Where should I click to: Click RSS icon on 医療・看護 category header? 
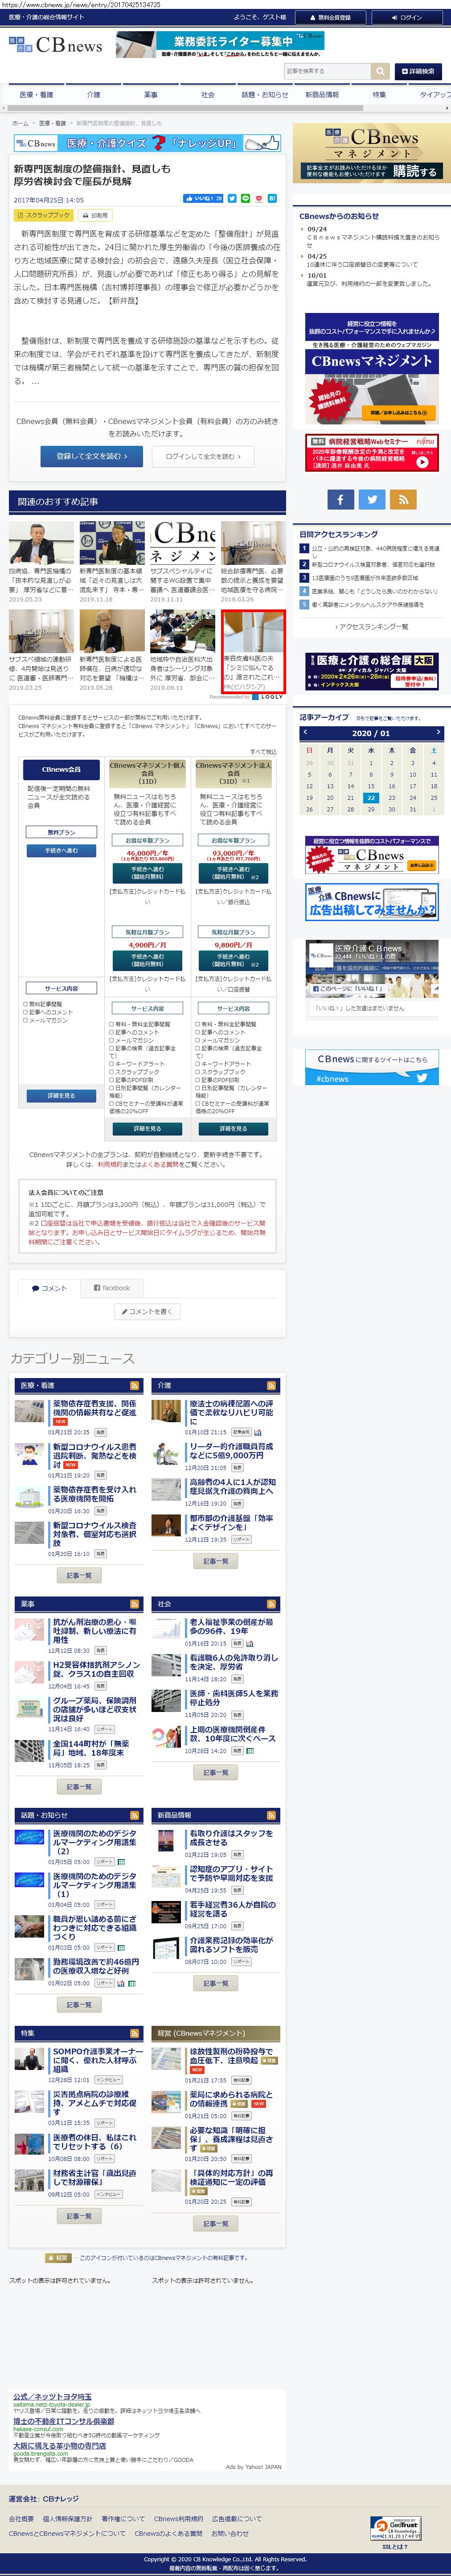coord(135,1385)
